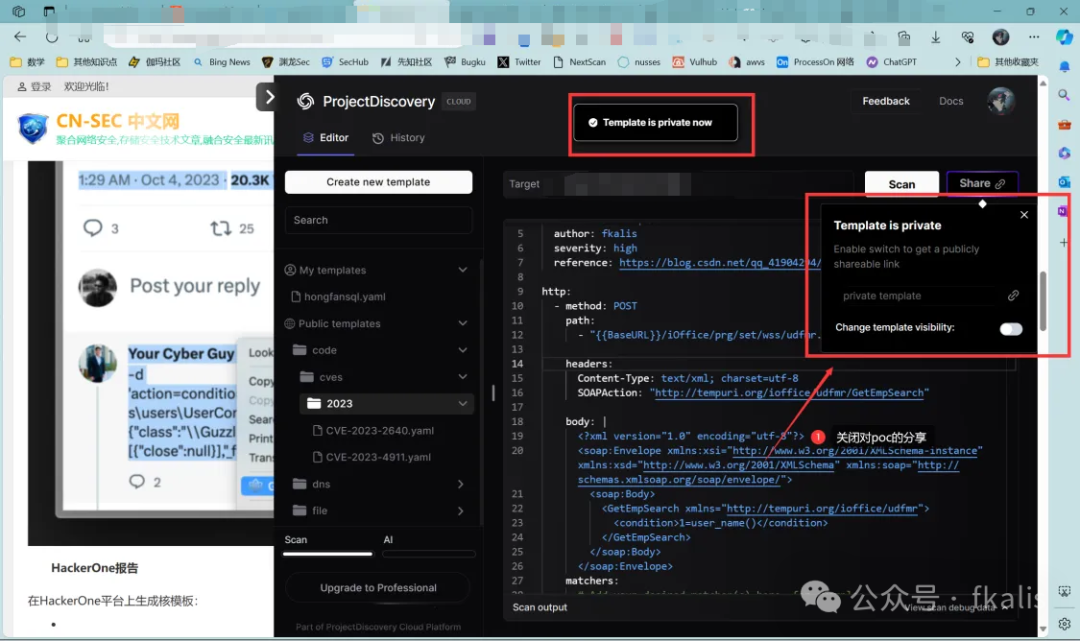Click the page vertical scrollbar thumb
This screenshot has height=641, width=1080.
1043,301
